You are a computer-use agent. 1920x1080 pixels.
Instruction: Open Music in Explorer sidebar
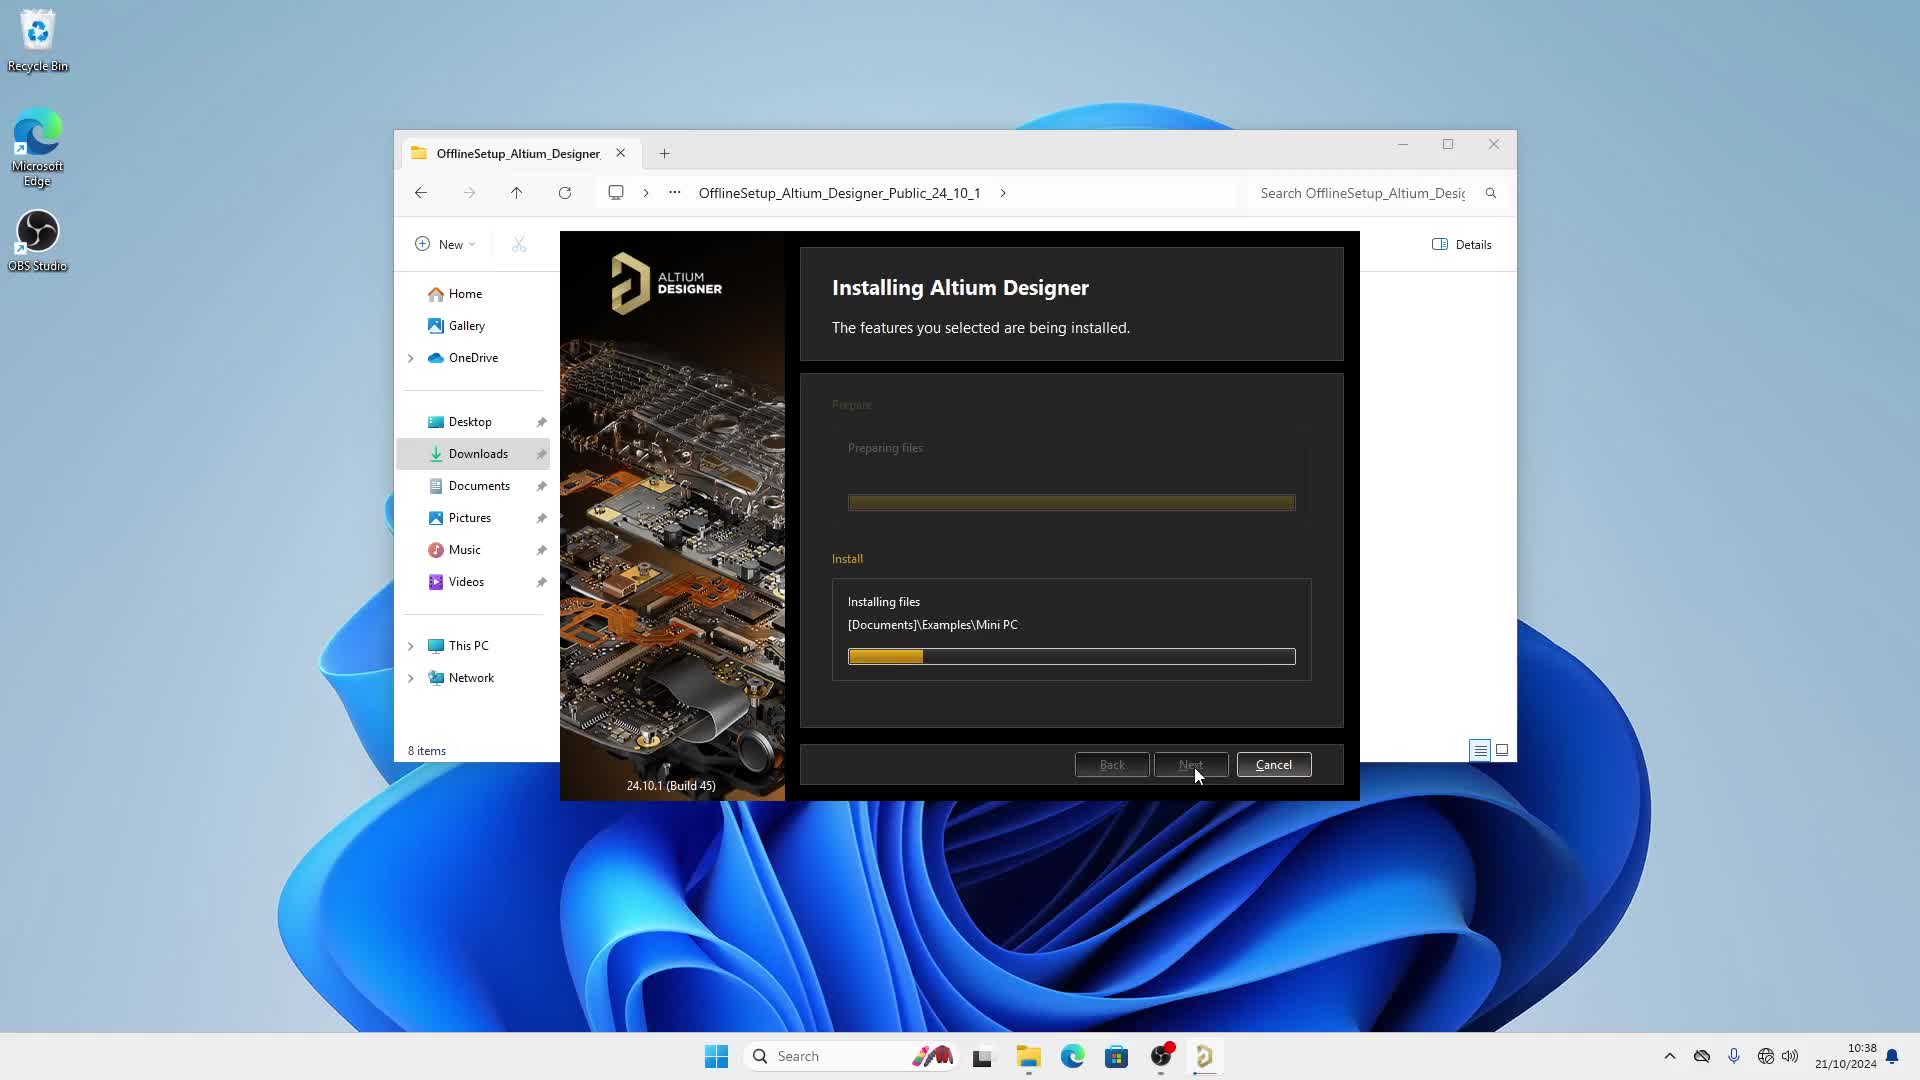tap(464, 550)
